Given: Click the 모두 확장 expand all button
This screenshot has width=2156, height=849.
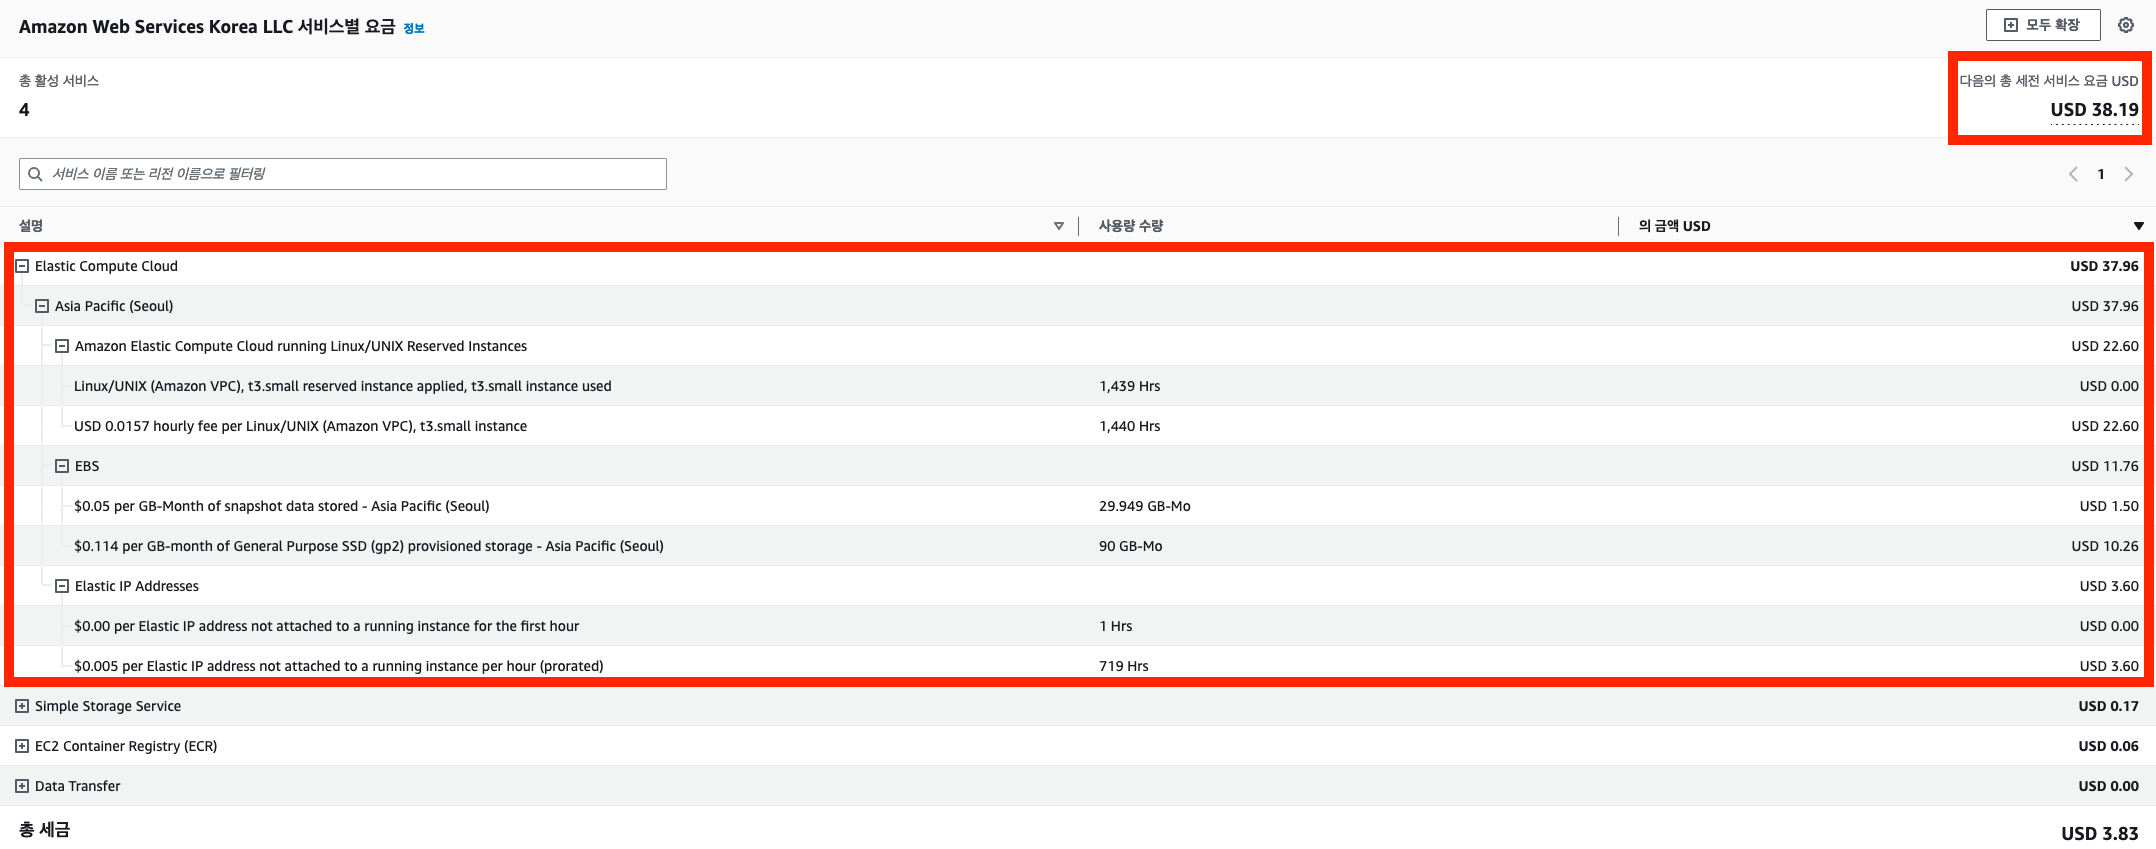Looking at the screenshot, I should tap(2043, 25).
